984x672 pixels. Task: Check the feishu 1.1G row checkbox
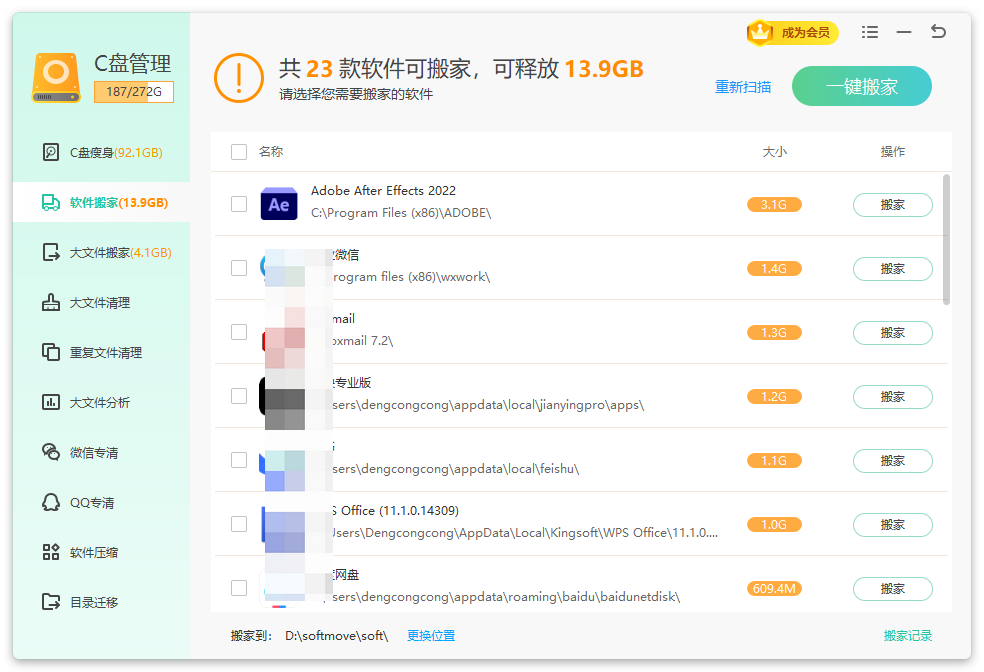238,460
